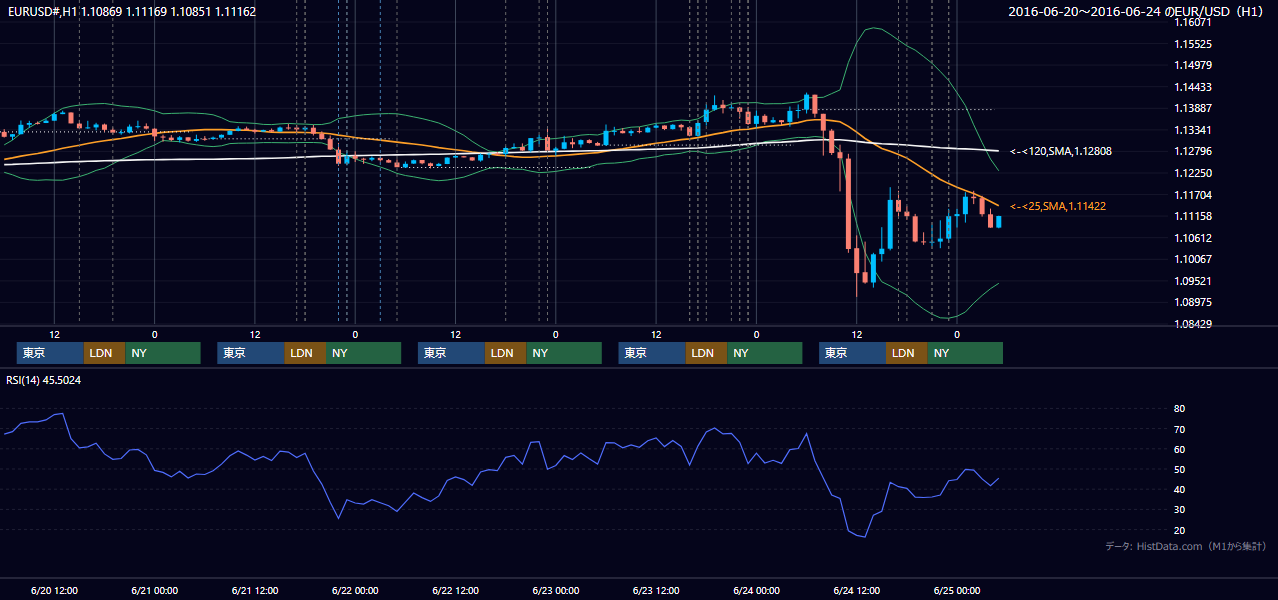Click price axis value 1.14433
Image resolution: width=1278 pixels, height=600 pixels.
[1192, 87]
